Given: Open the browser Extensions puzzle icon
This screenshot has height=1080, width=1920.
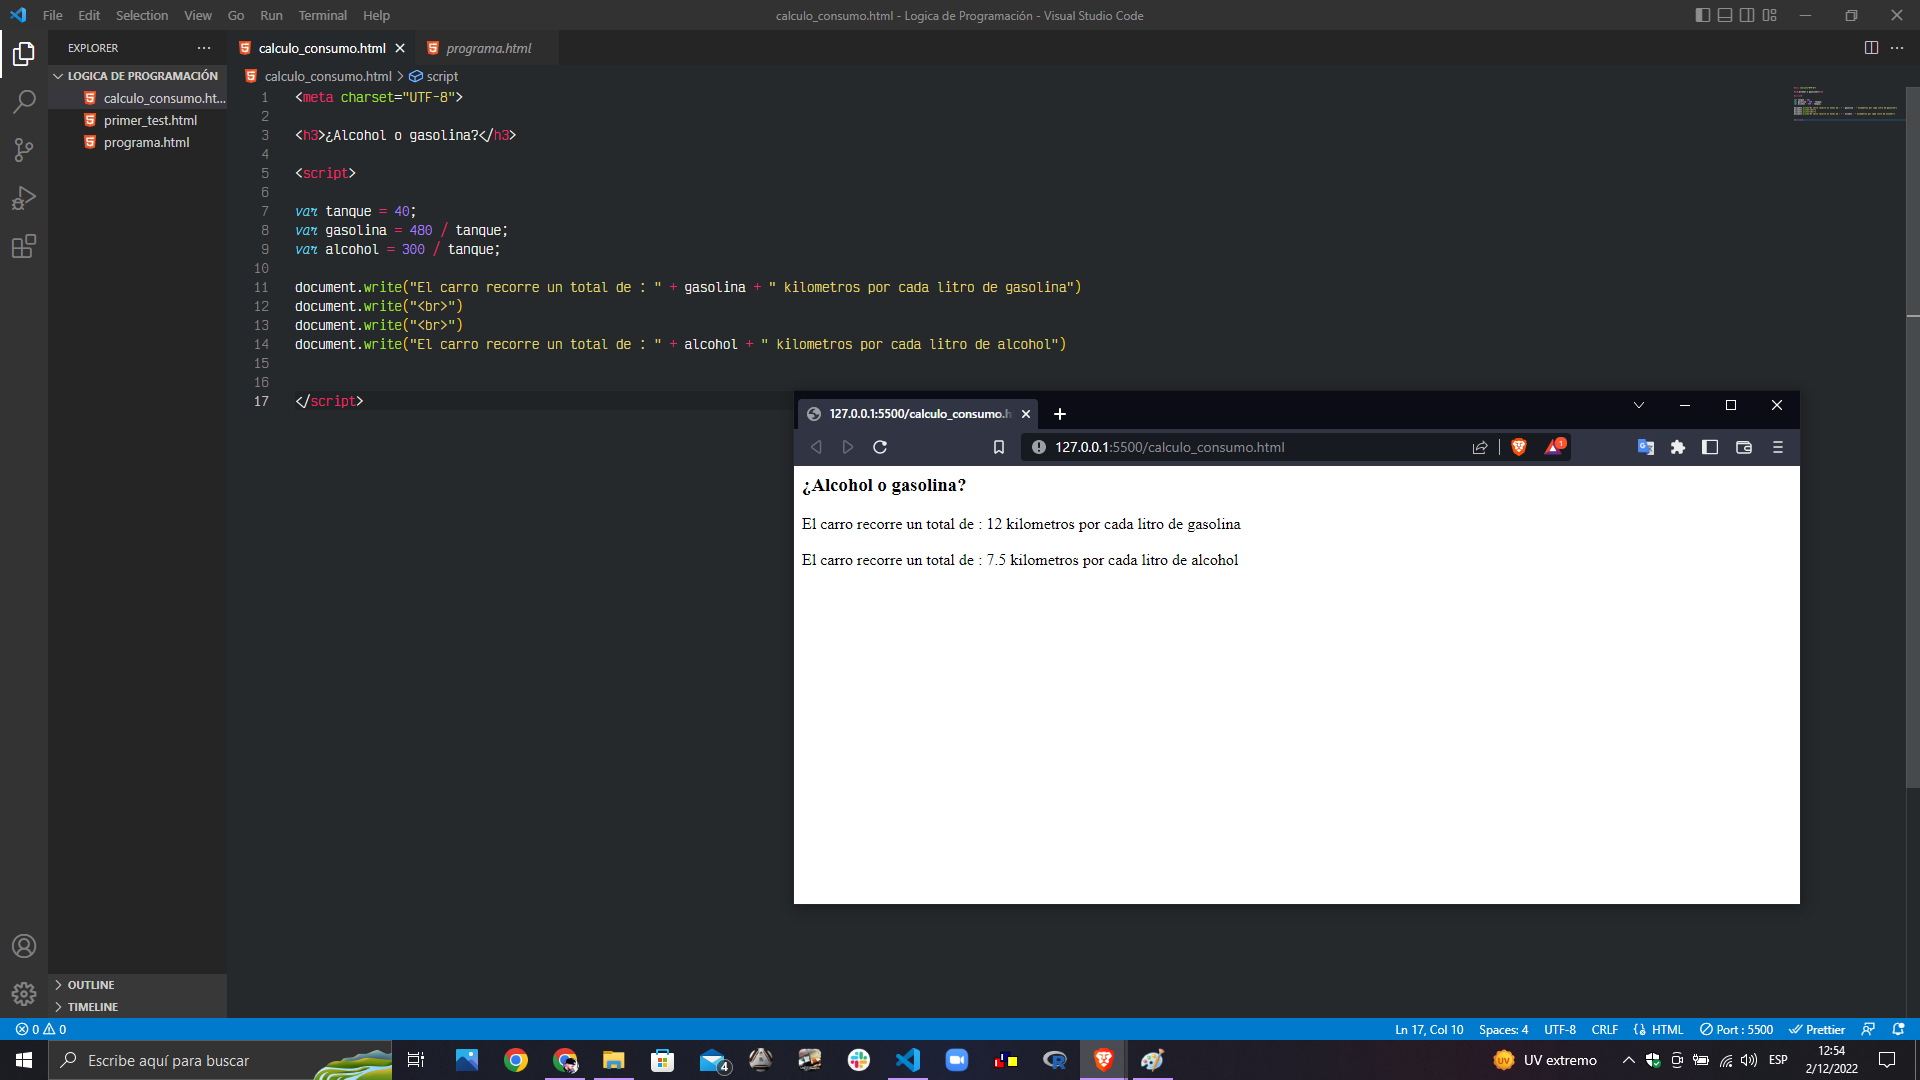Looking at the screenshot, I should [1678, 447].
